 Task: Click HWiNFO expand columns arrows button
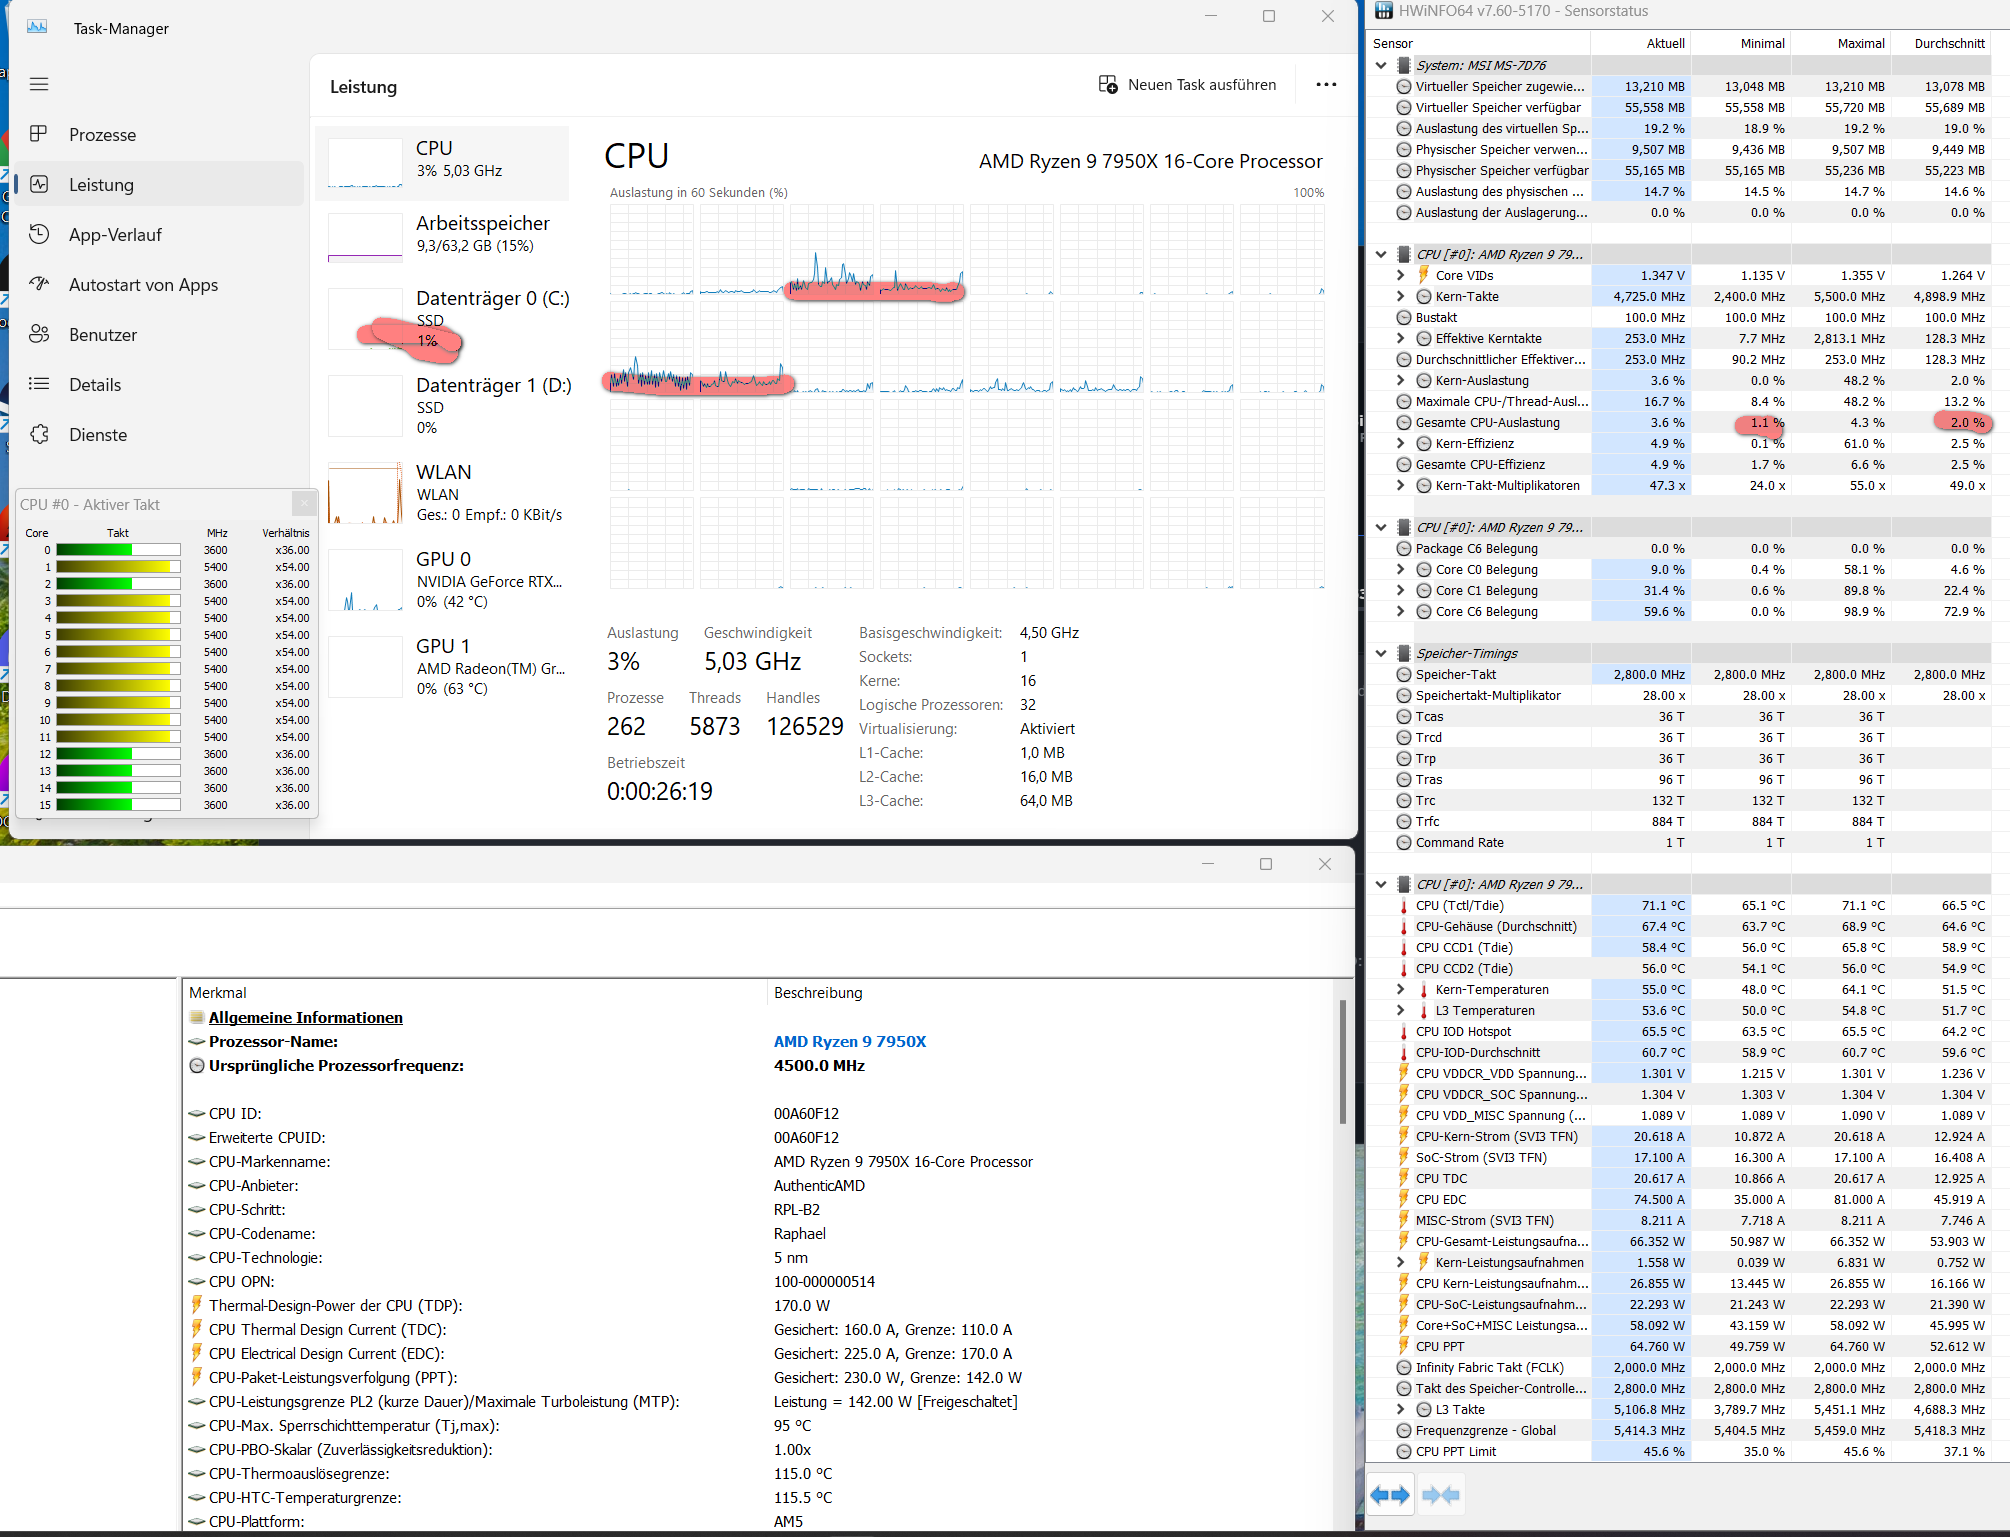pos(1390,1495)
